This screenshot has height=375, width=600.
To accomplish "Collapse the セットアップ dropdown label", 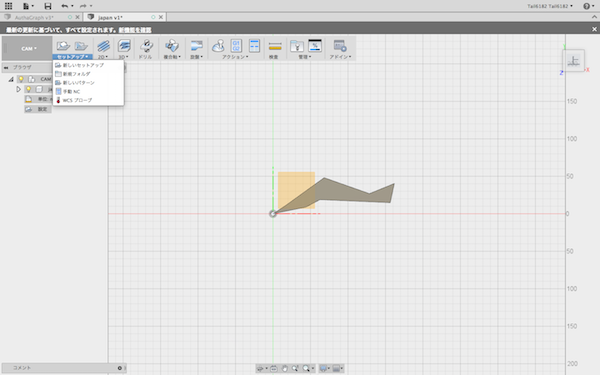I will click(x=72, y=57).
